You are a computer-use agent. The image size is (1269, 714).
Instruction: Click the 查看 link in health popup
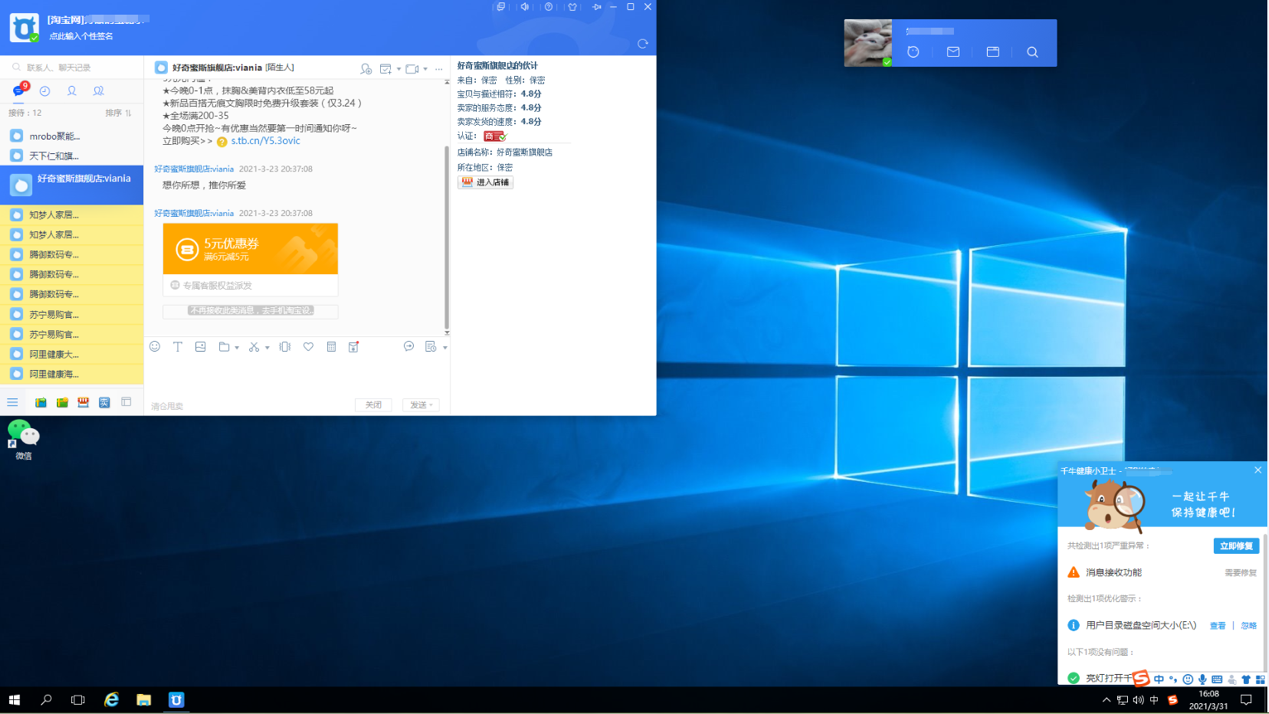pyautogui.click(x=1217, y=626)
